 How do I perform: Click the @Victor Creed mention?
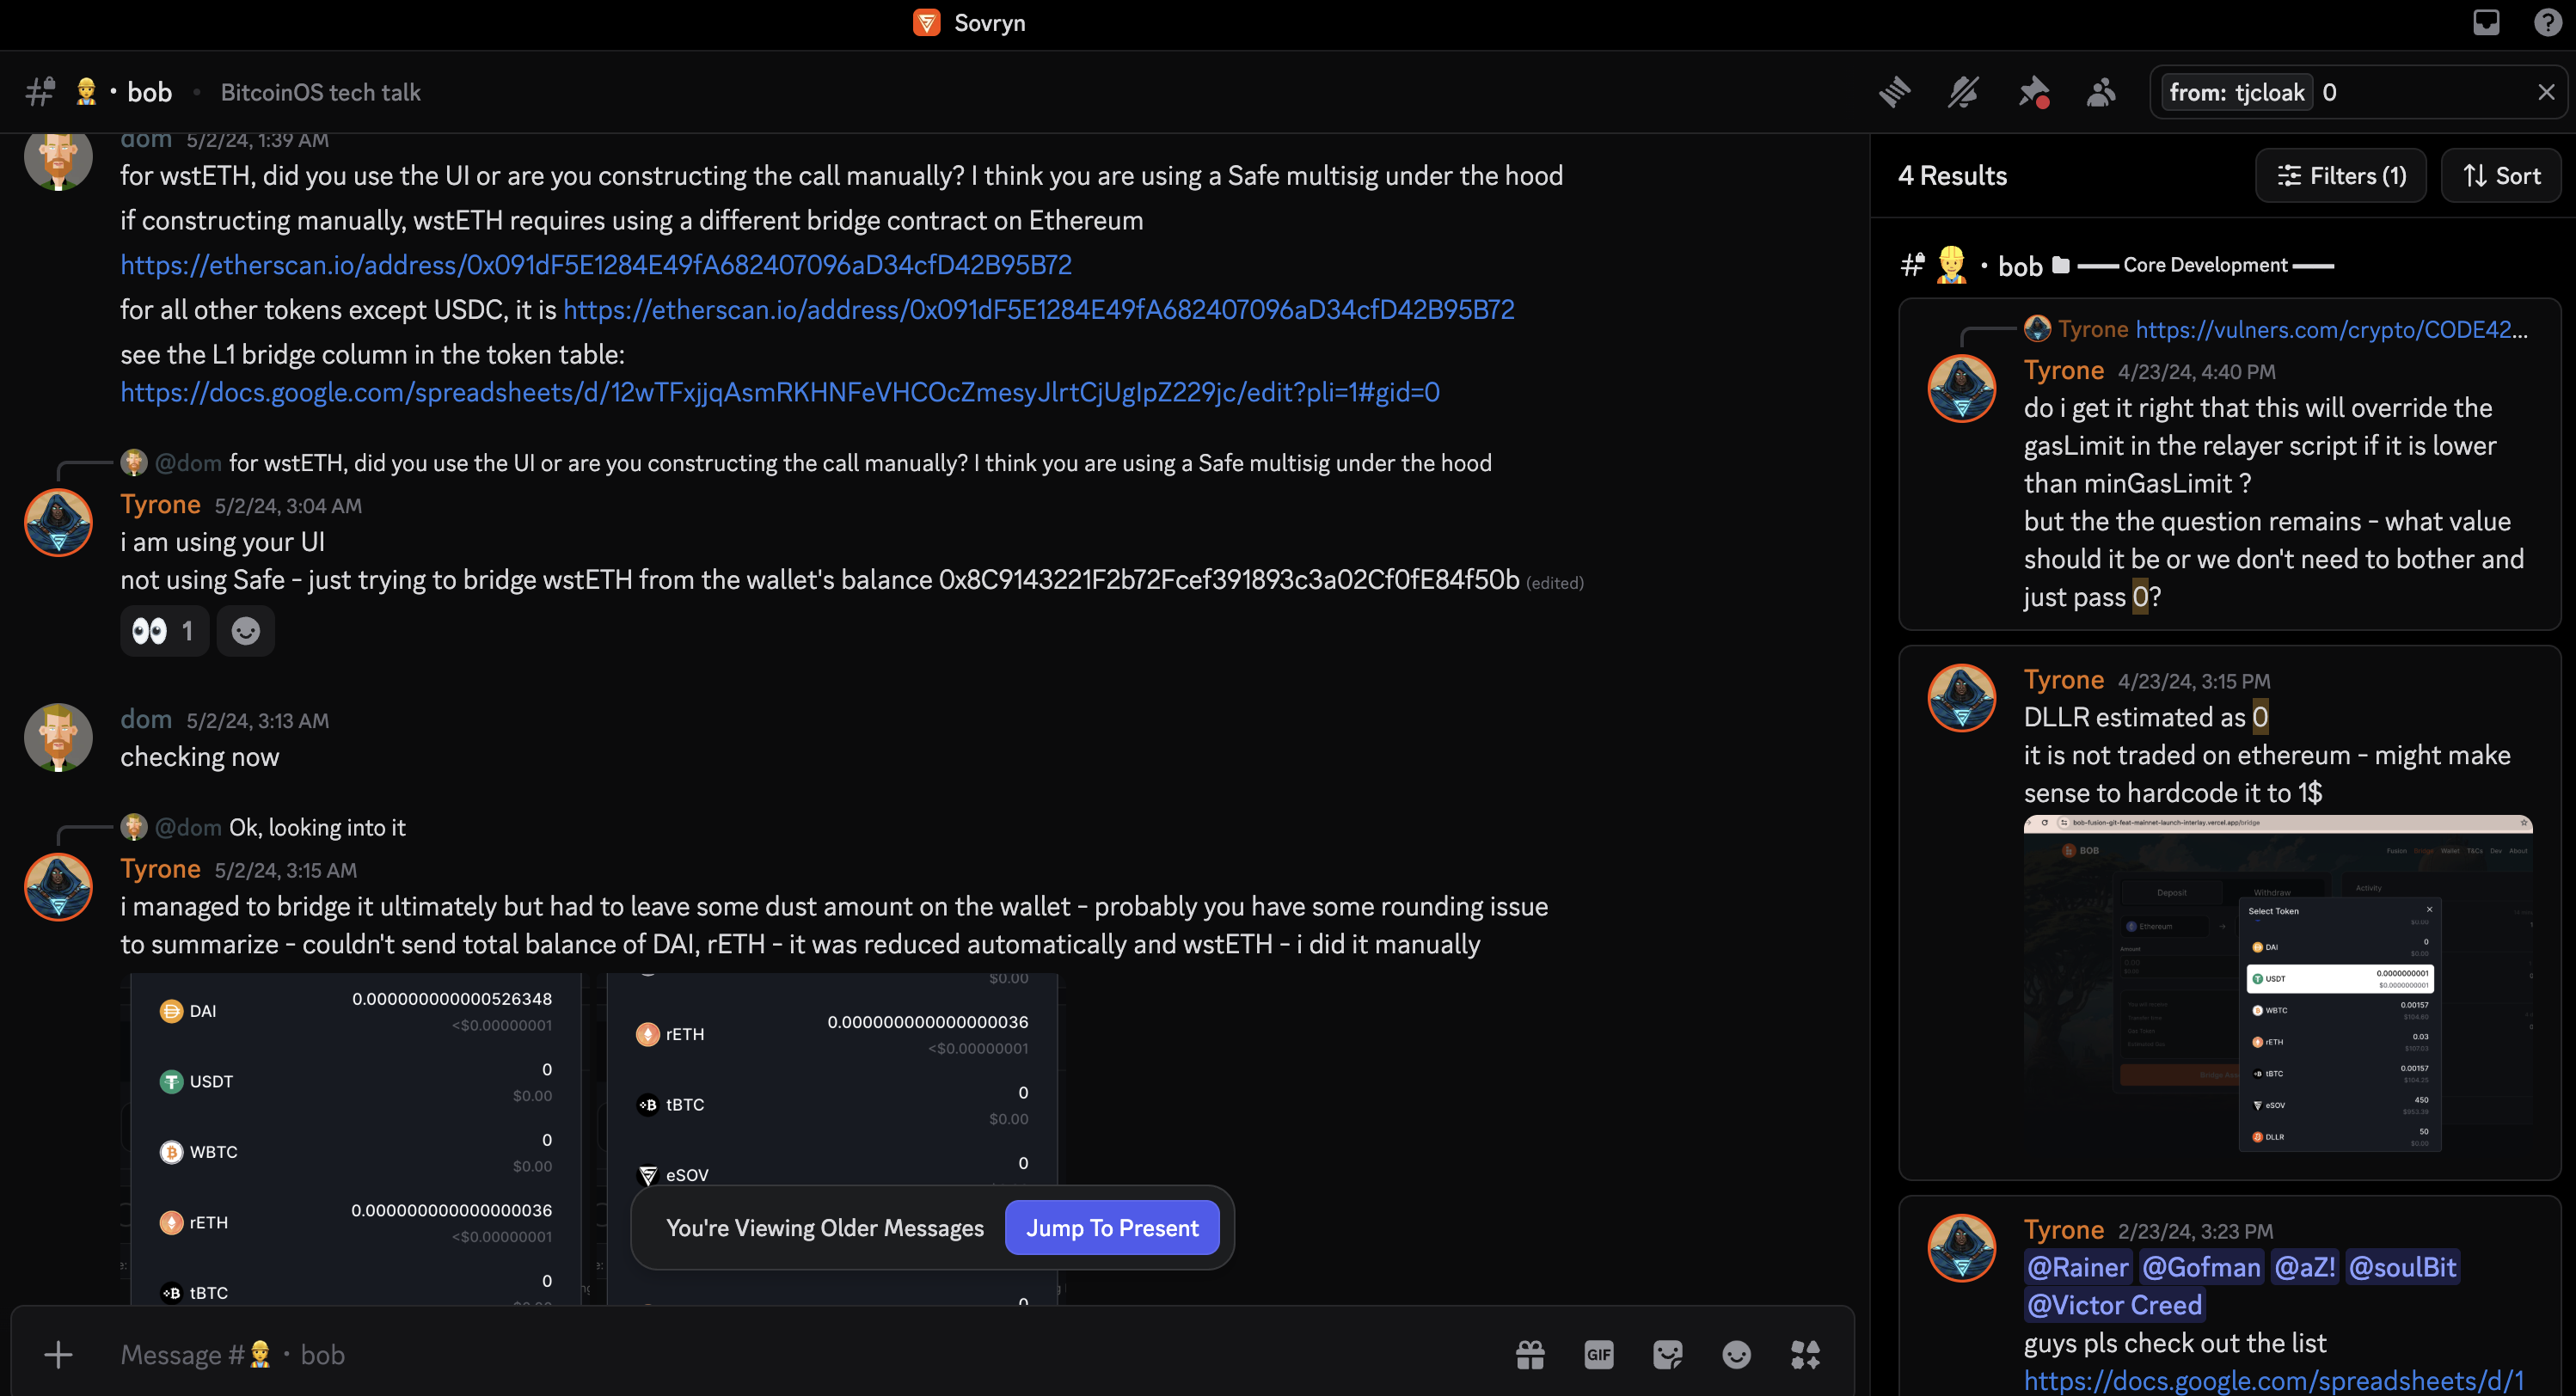2114,1306
